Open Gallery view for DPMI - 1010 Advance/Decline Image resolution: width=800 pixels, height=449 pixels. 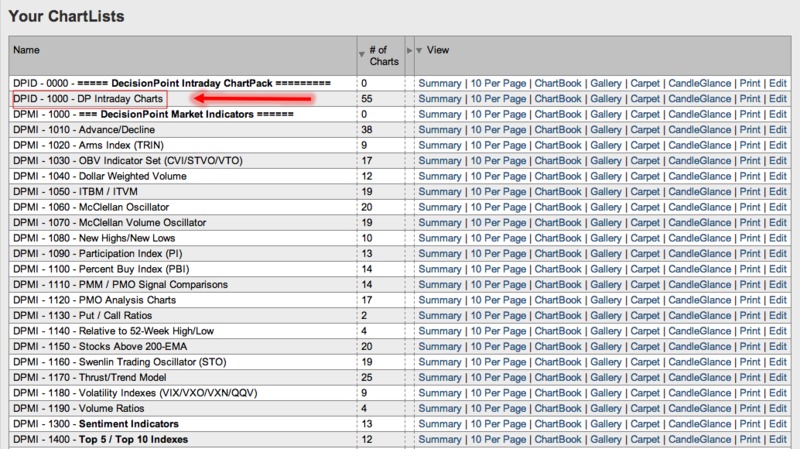[x=606, y=130]
